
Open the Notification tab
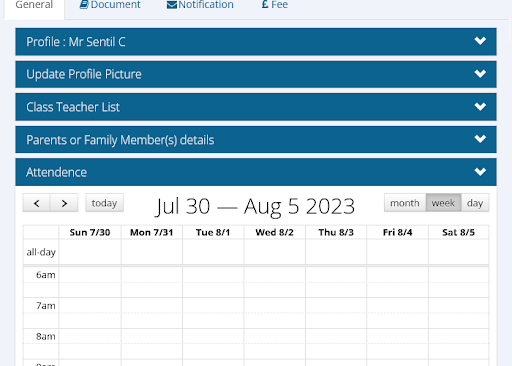(x=200, y=5)
